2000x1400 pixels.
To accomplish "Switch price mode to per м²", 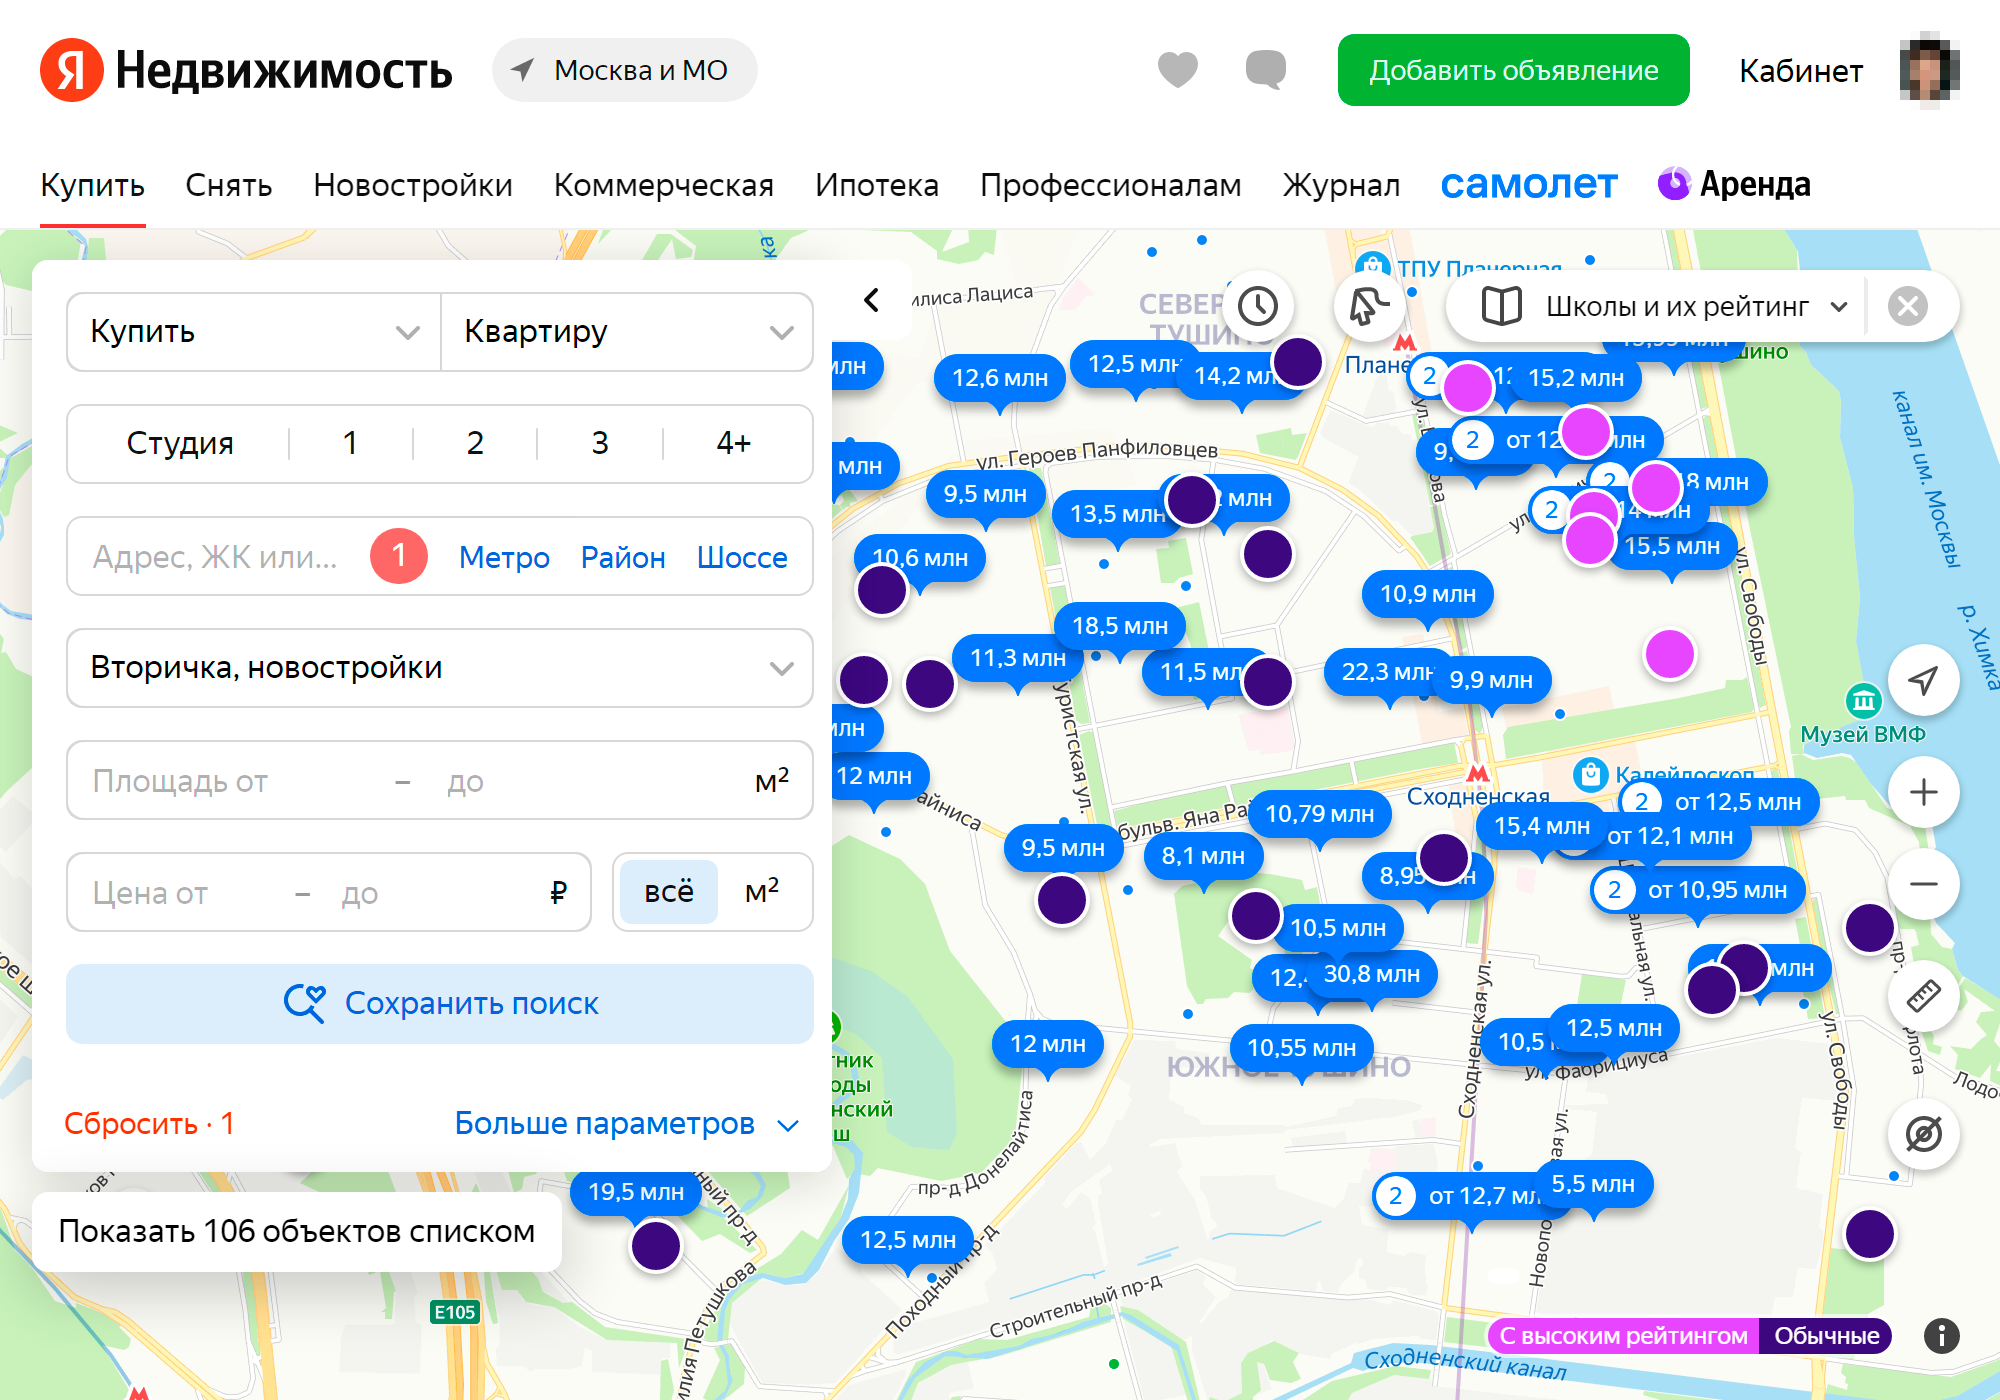I will point(762,892).
